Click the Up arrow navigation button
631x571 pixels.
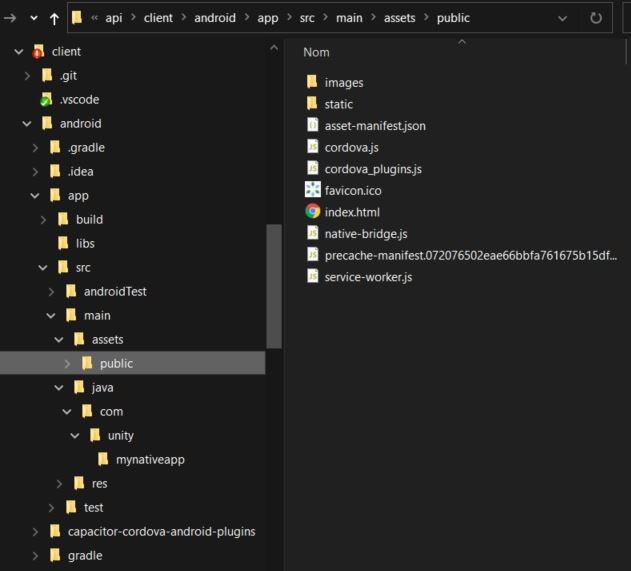pos(54,18)
